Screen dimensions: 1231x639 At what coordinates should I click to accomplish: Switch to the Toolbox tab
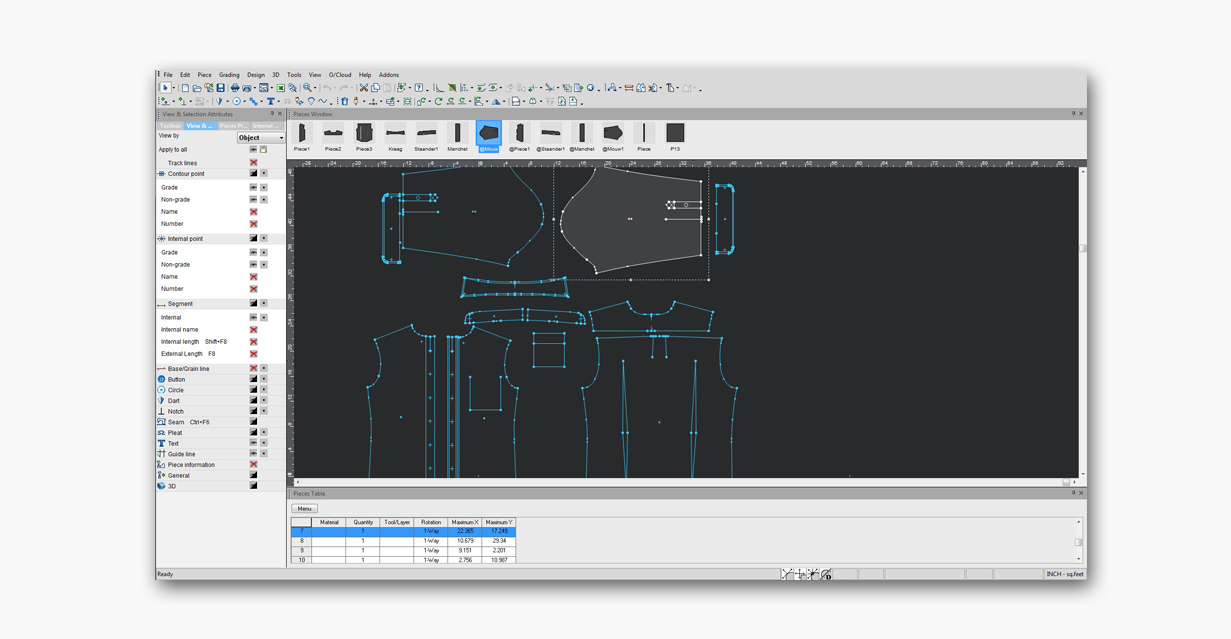click(171, 126)
